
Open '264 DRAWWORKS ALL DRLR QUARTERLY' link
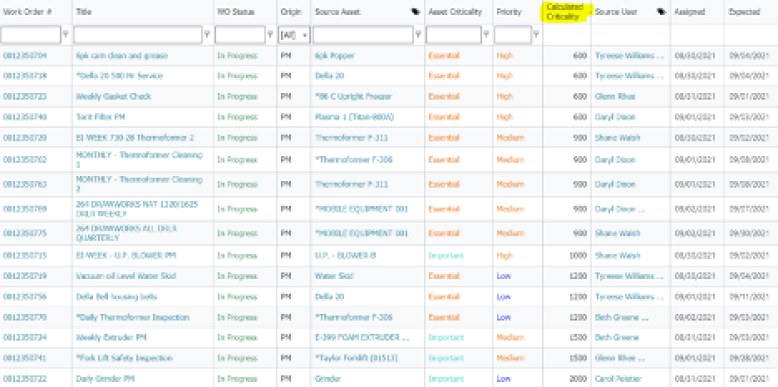coord(126,233)
